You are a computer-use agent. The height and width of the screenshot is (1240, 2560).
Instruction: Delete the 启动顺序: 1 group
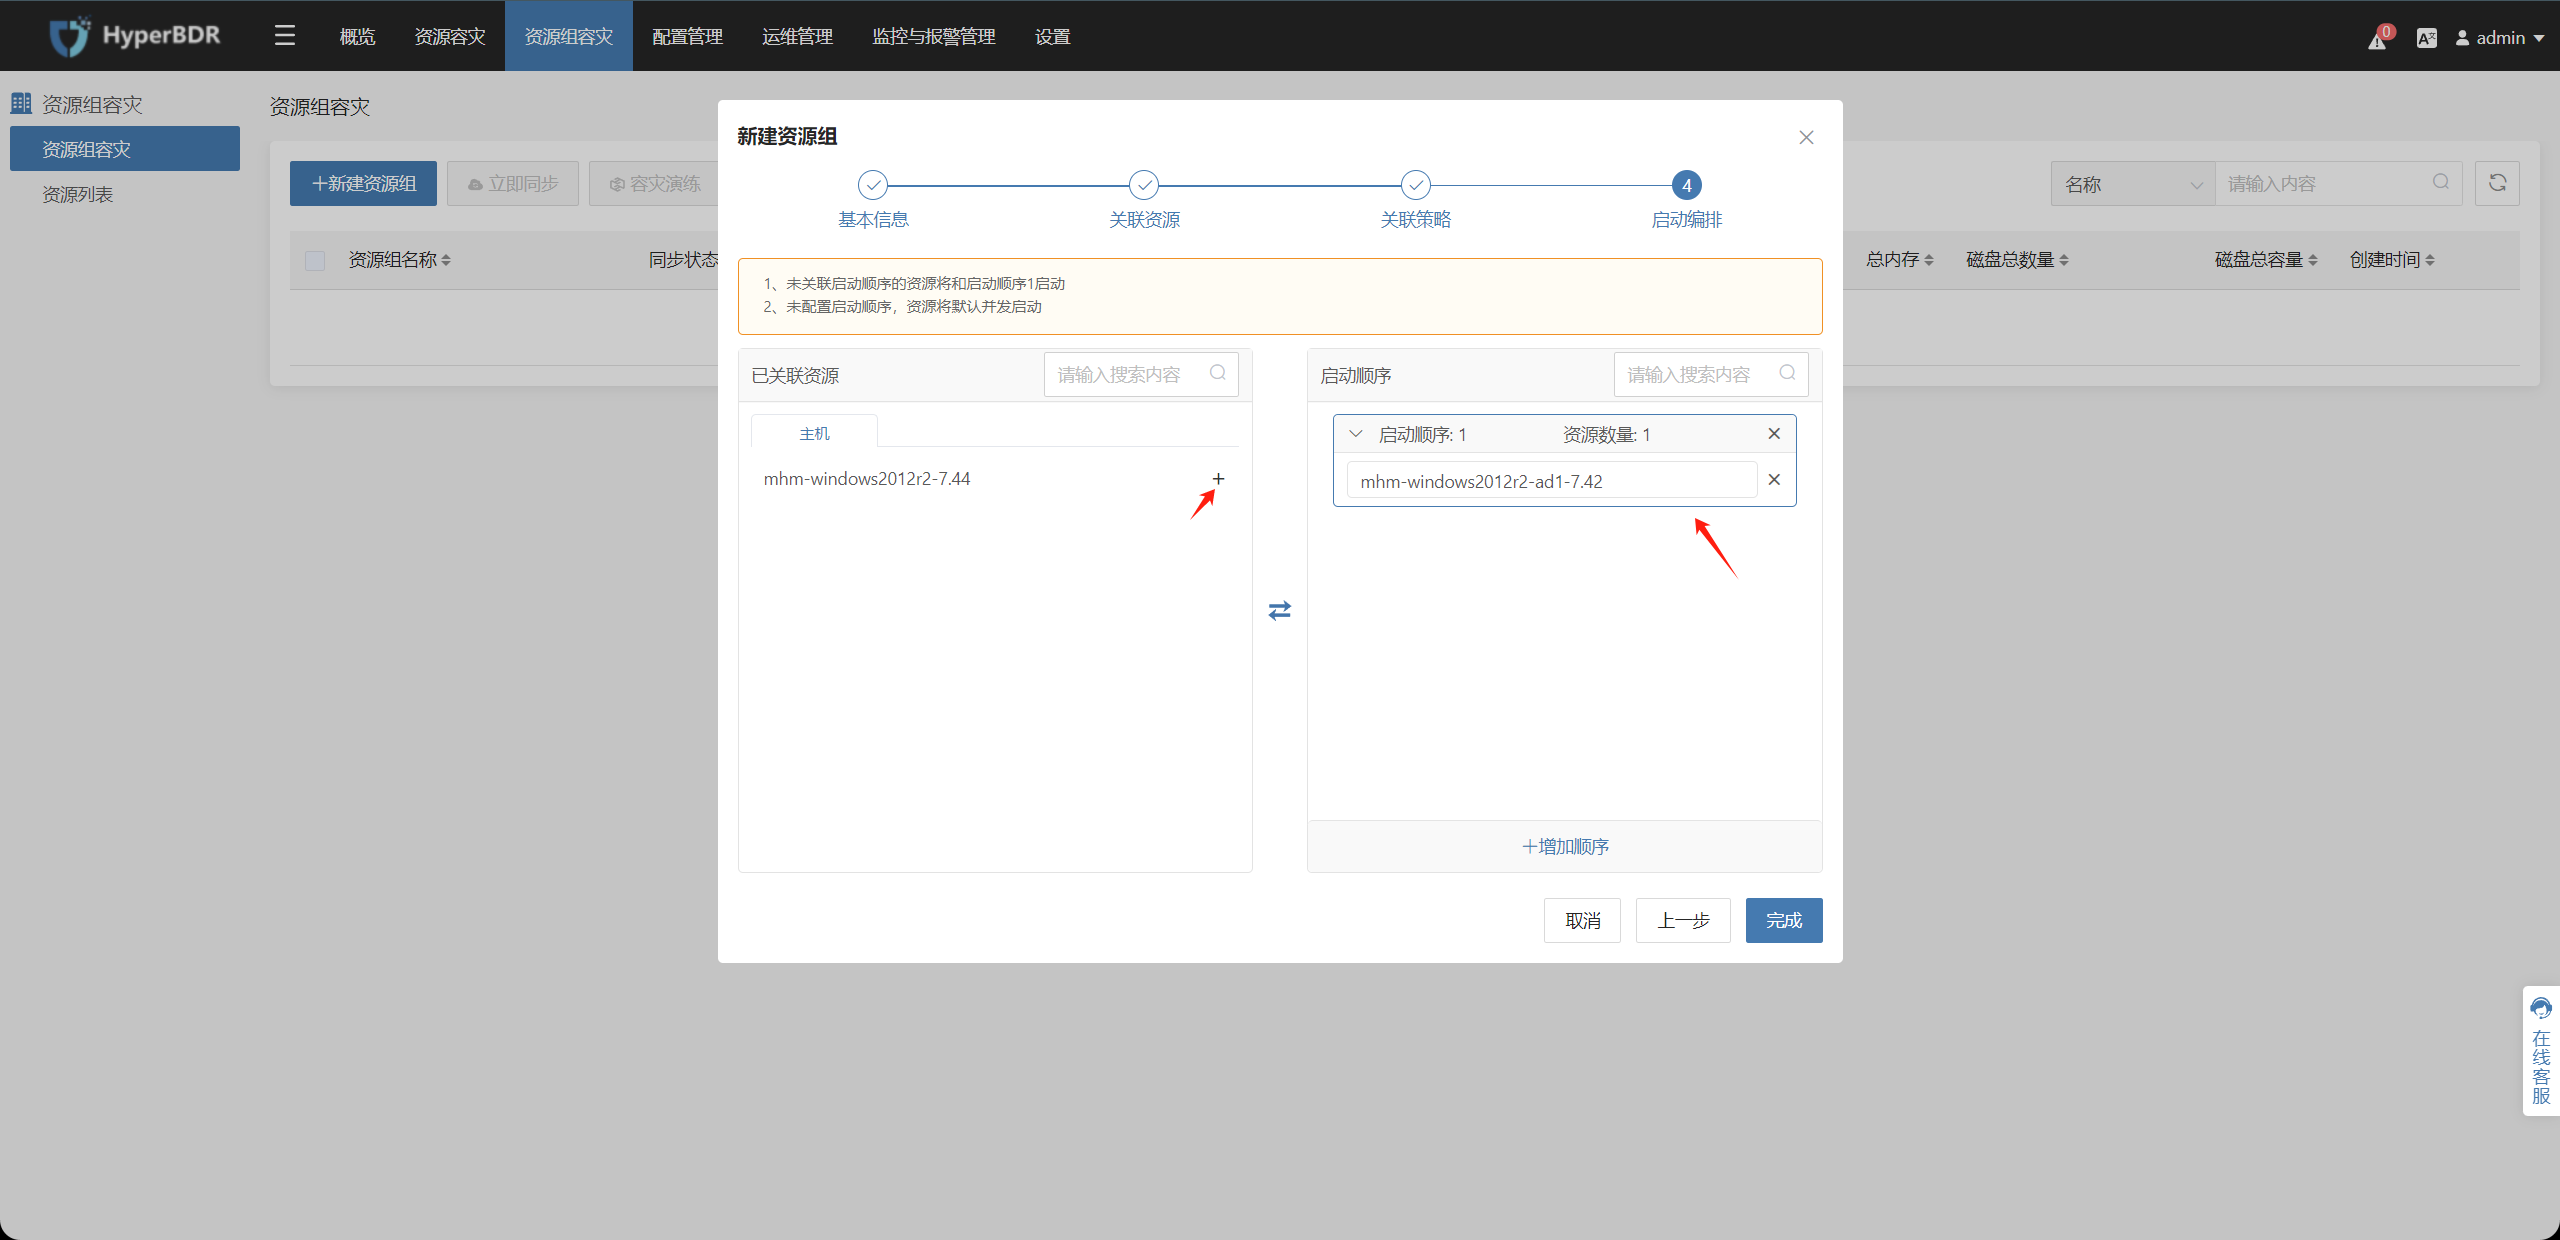pos(1774,434)
